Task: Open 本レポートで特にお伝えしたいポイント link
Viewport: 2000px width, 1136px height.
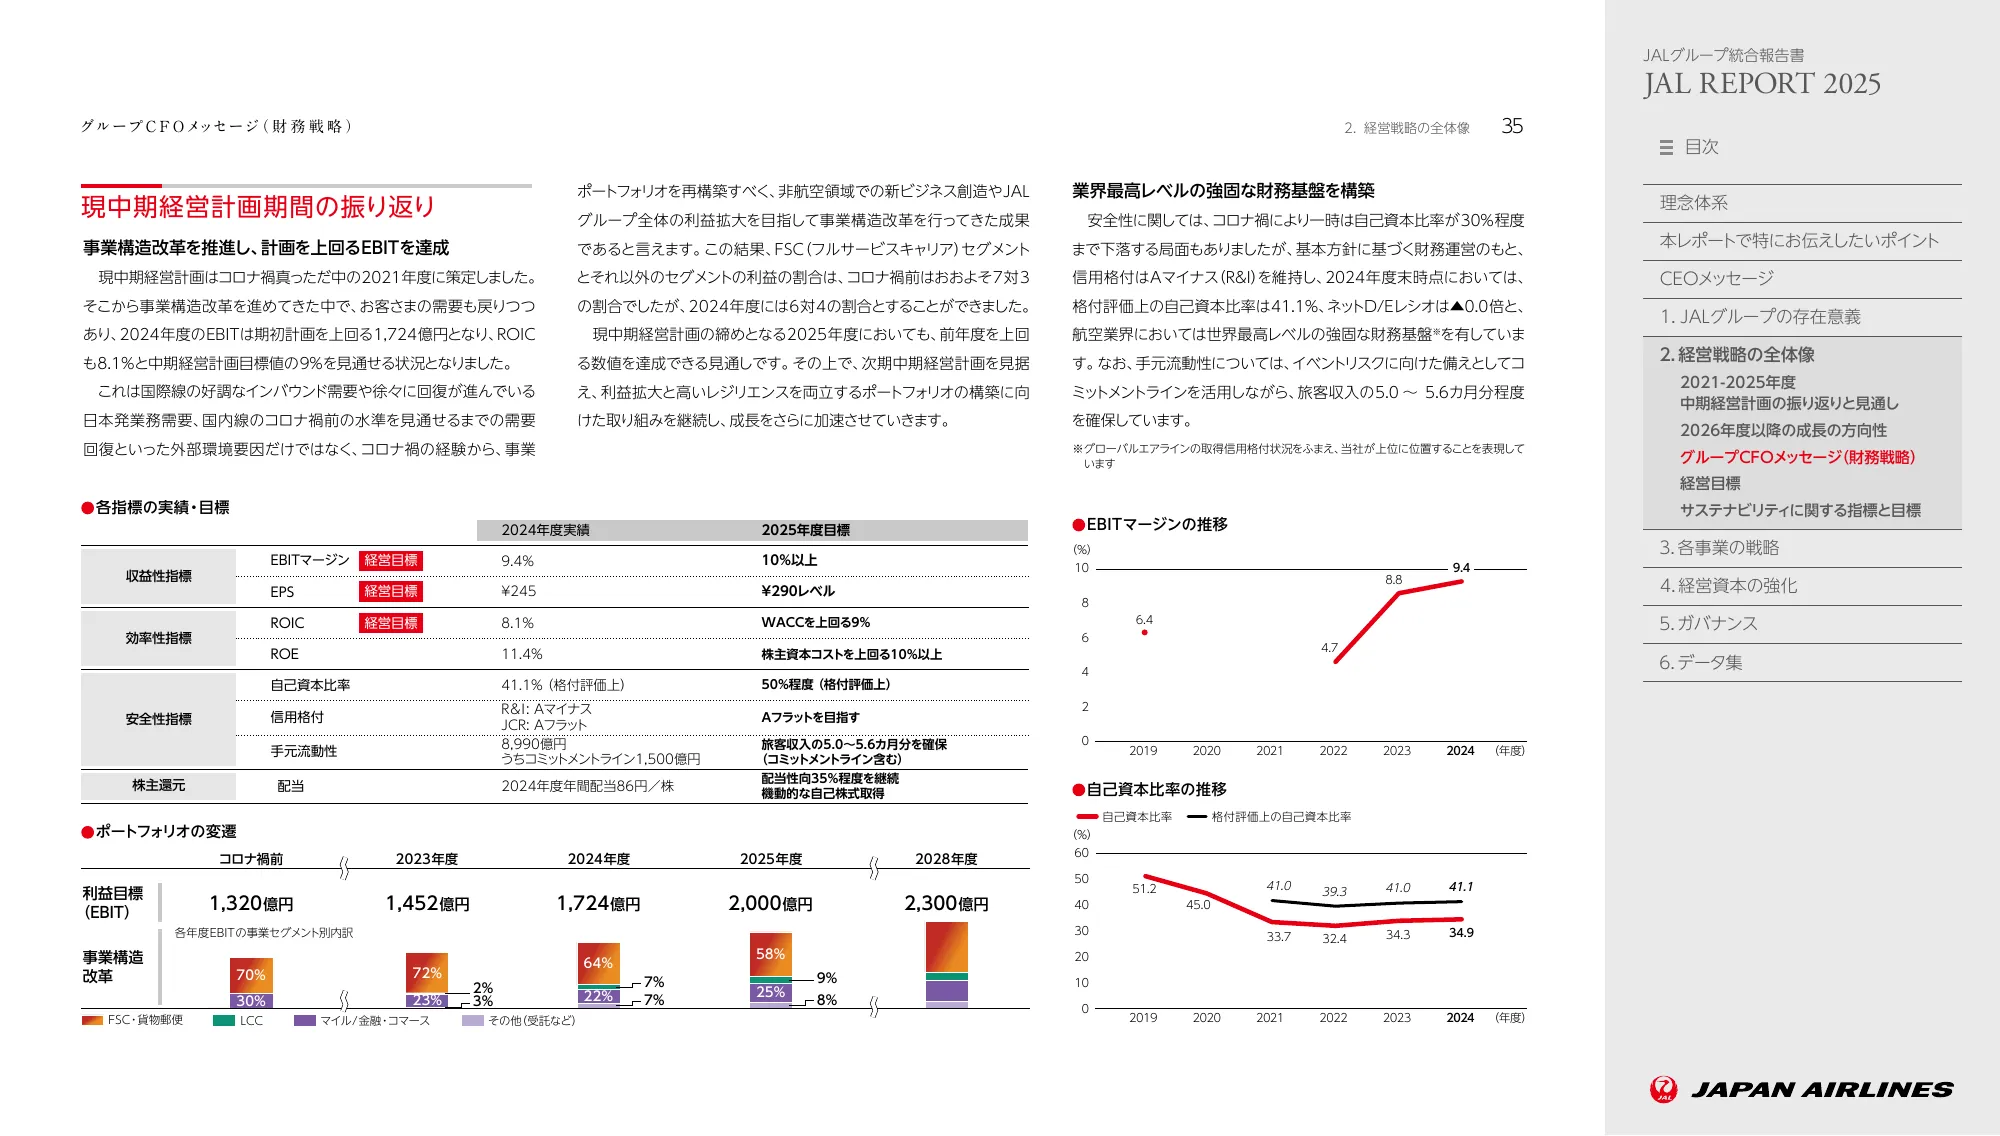Action: tap(1799, 241)
